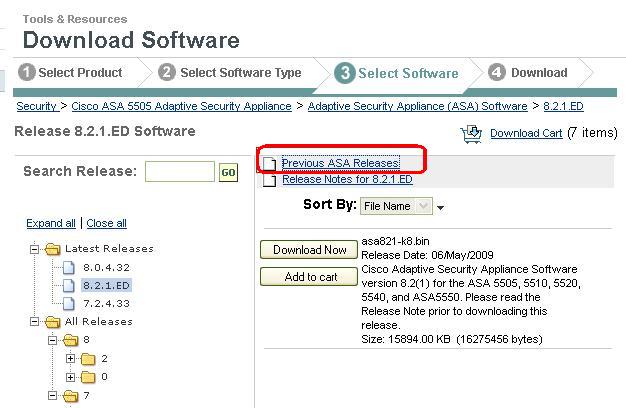Expand the subfolder 0 node
Image resolution: width=626 pixels, height=408 pixels.
coord(71,377)
